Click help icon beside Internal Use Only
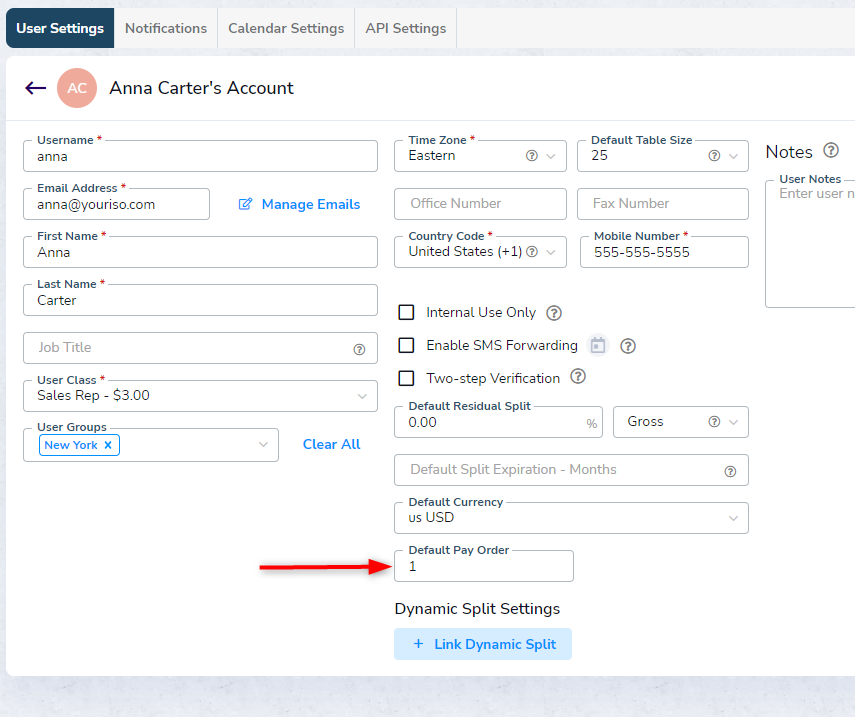855x717 pixels. point(554,313)
